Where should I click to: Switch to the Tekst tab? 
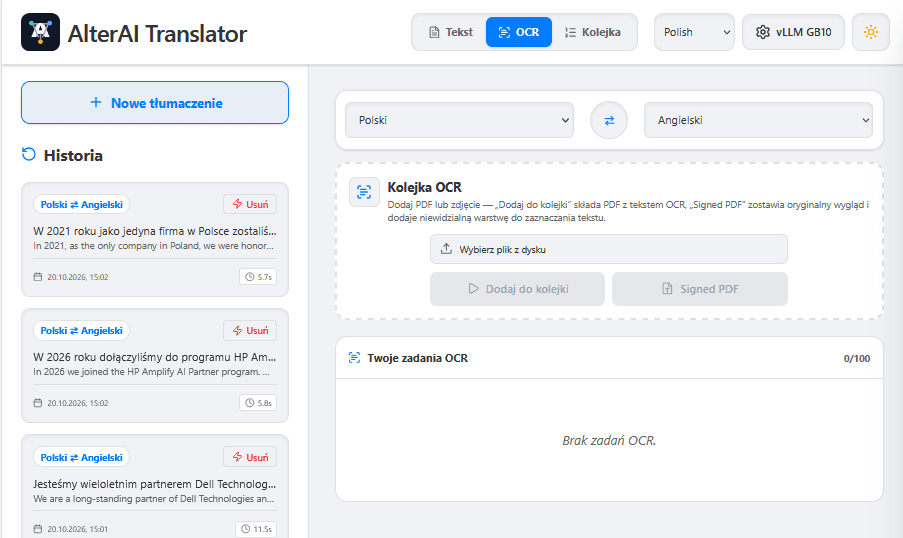pos(451,32)
